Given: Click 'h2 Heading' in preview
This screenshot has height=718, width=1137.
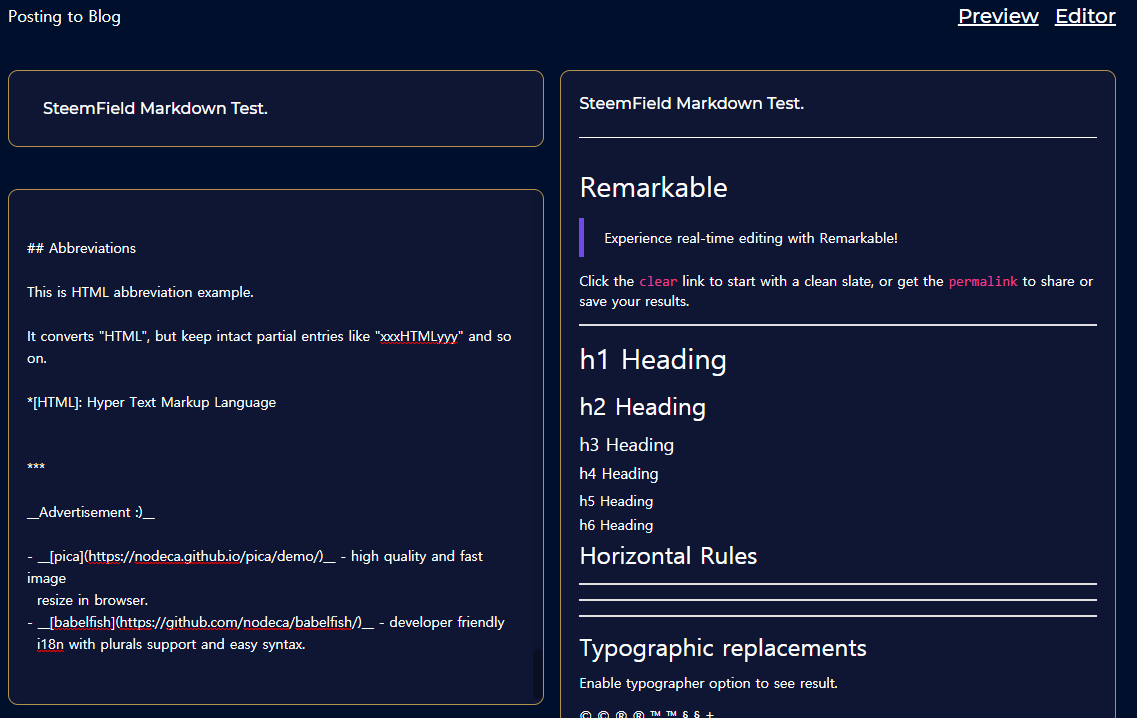Looking at the screenshot, I should click(x=642, y=407).
